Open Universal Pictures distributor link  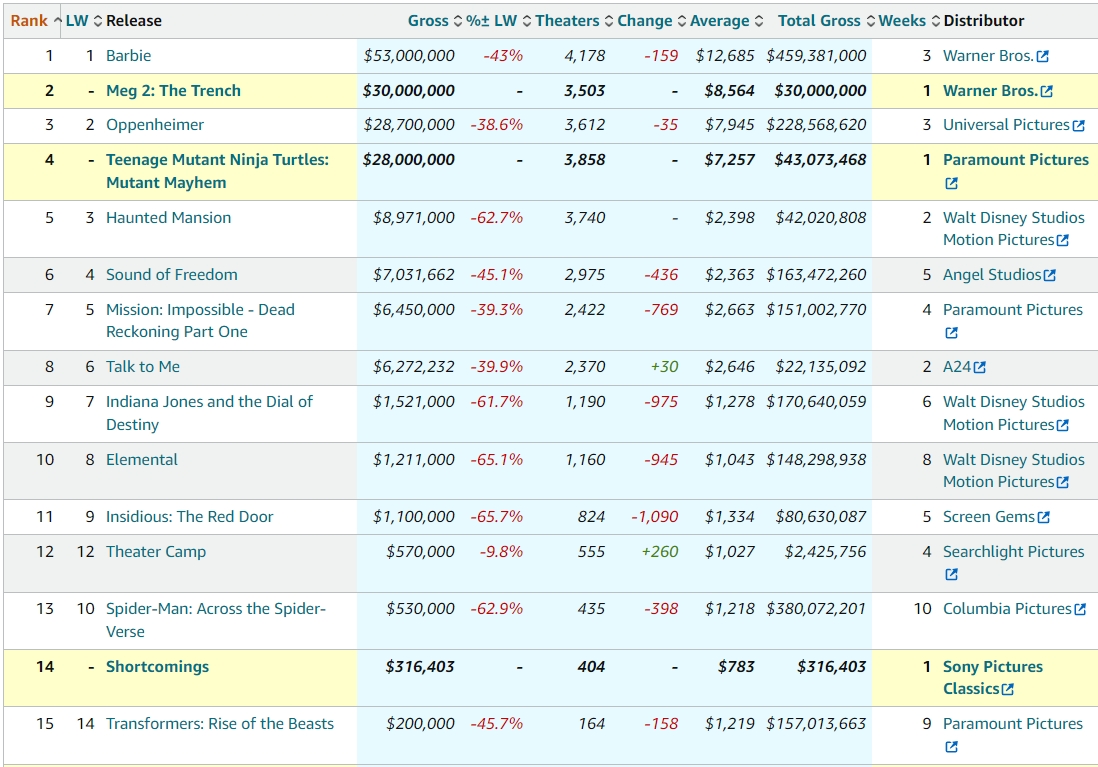point(1006,125)
